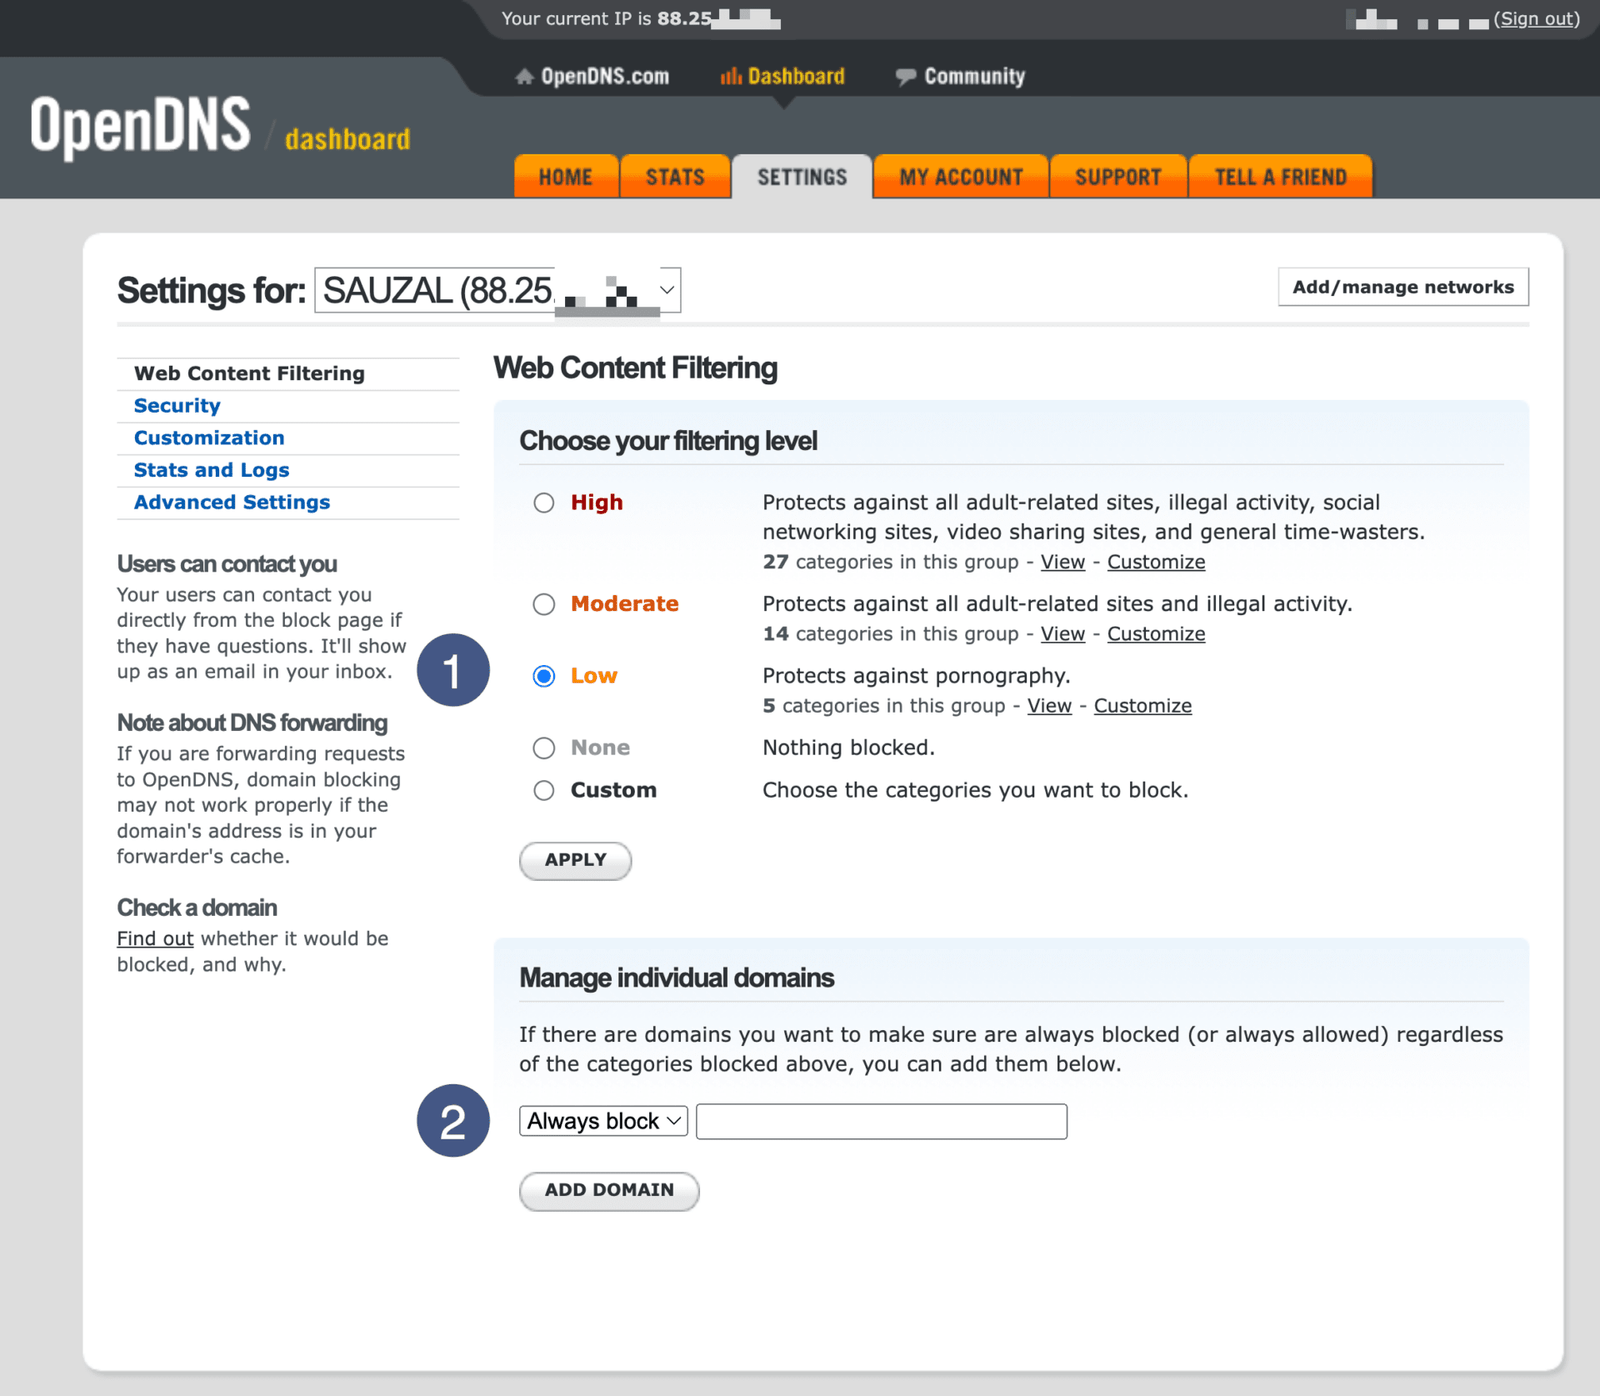Click the 'Choose your filtering level' heading

668,441
